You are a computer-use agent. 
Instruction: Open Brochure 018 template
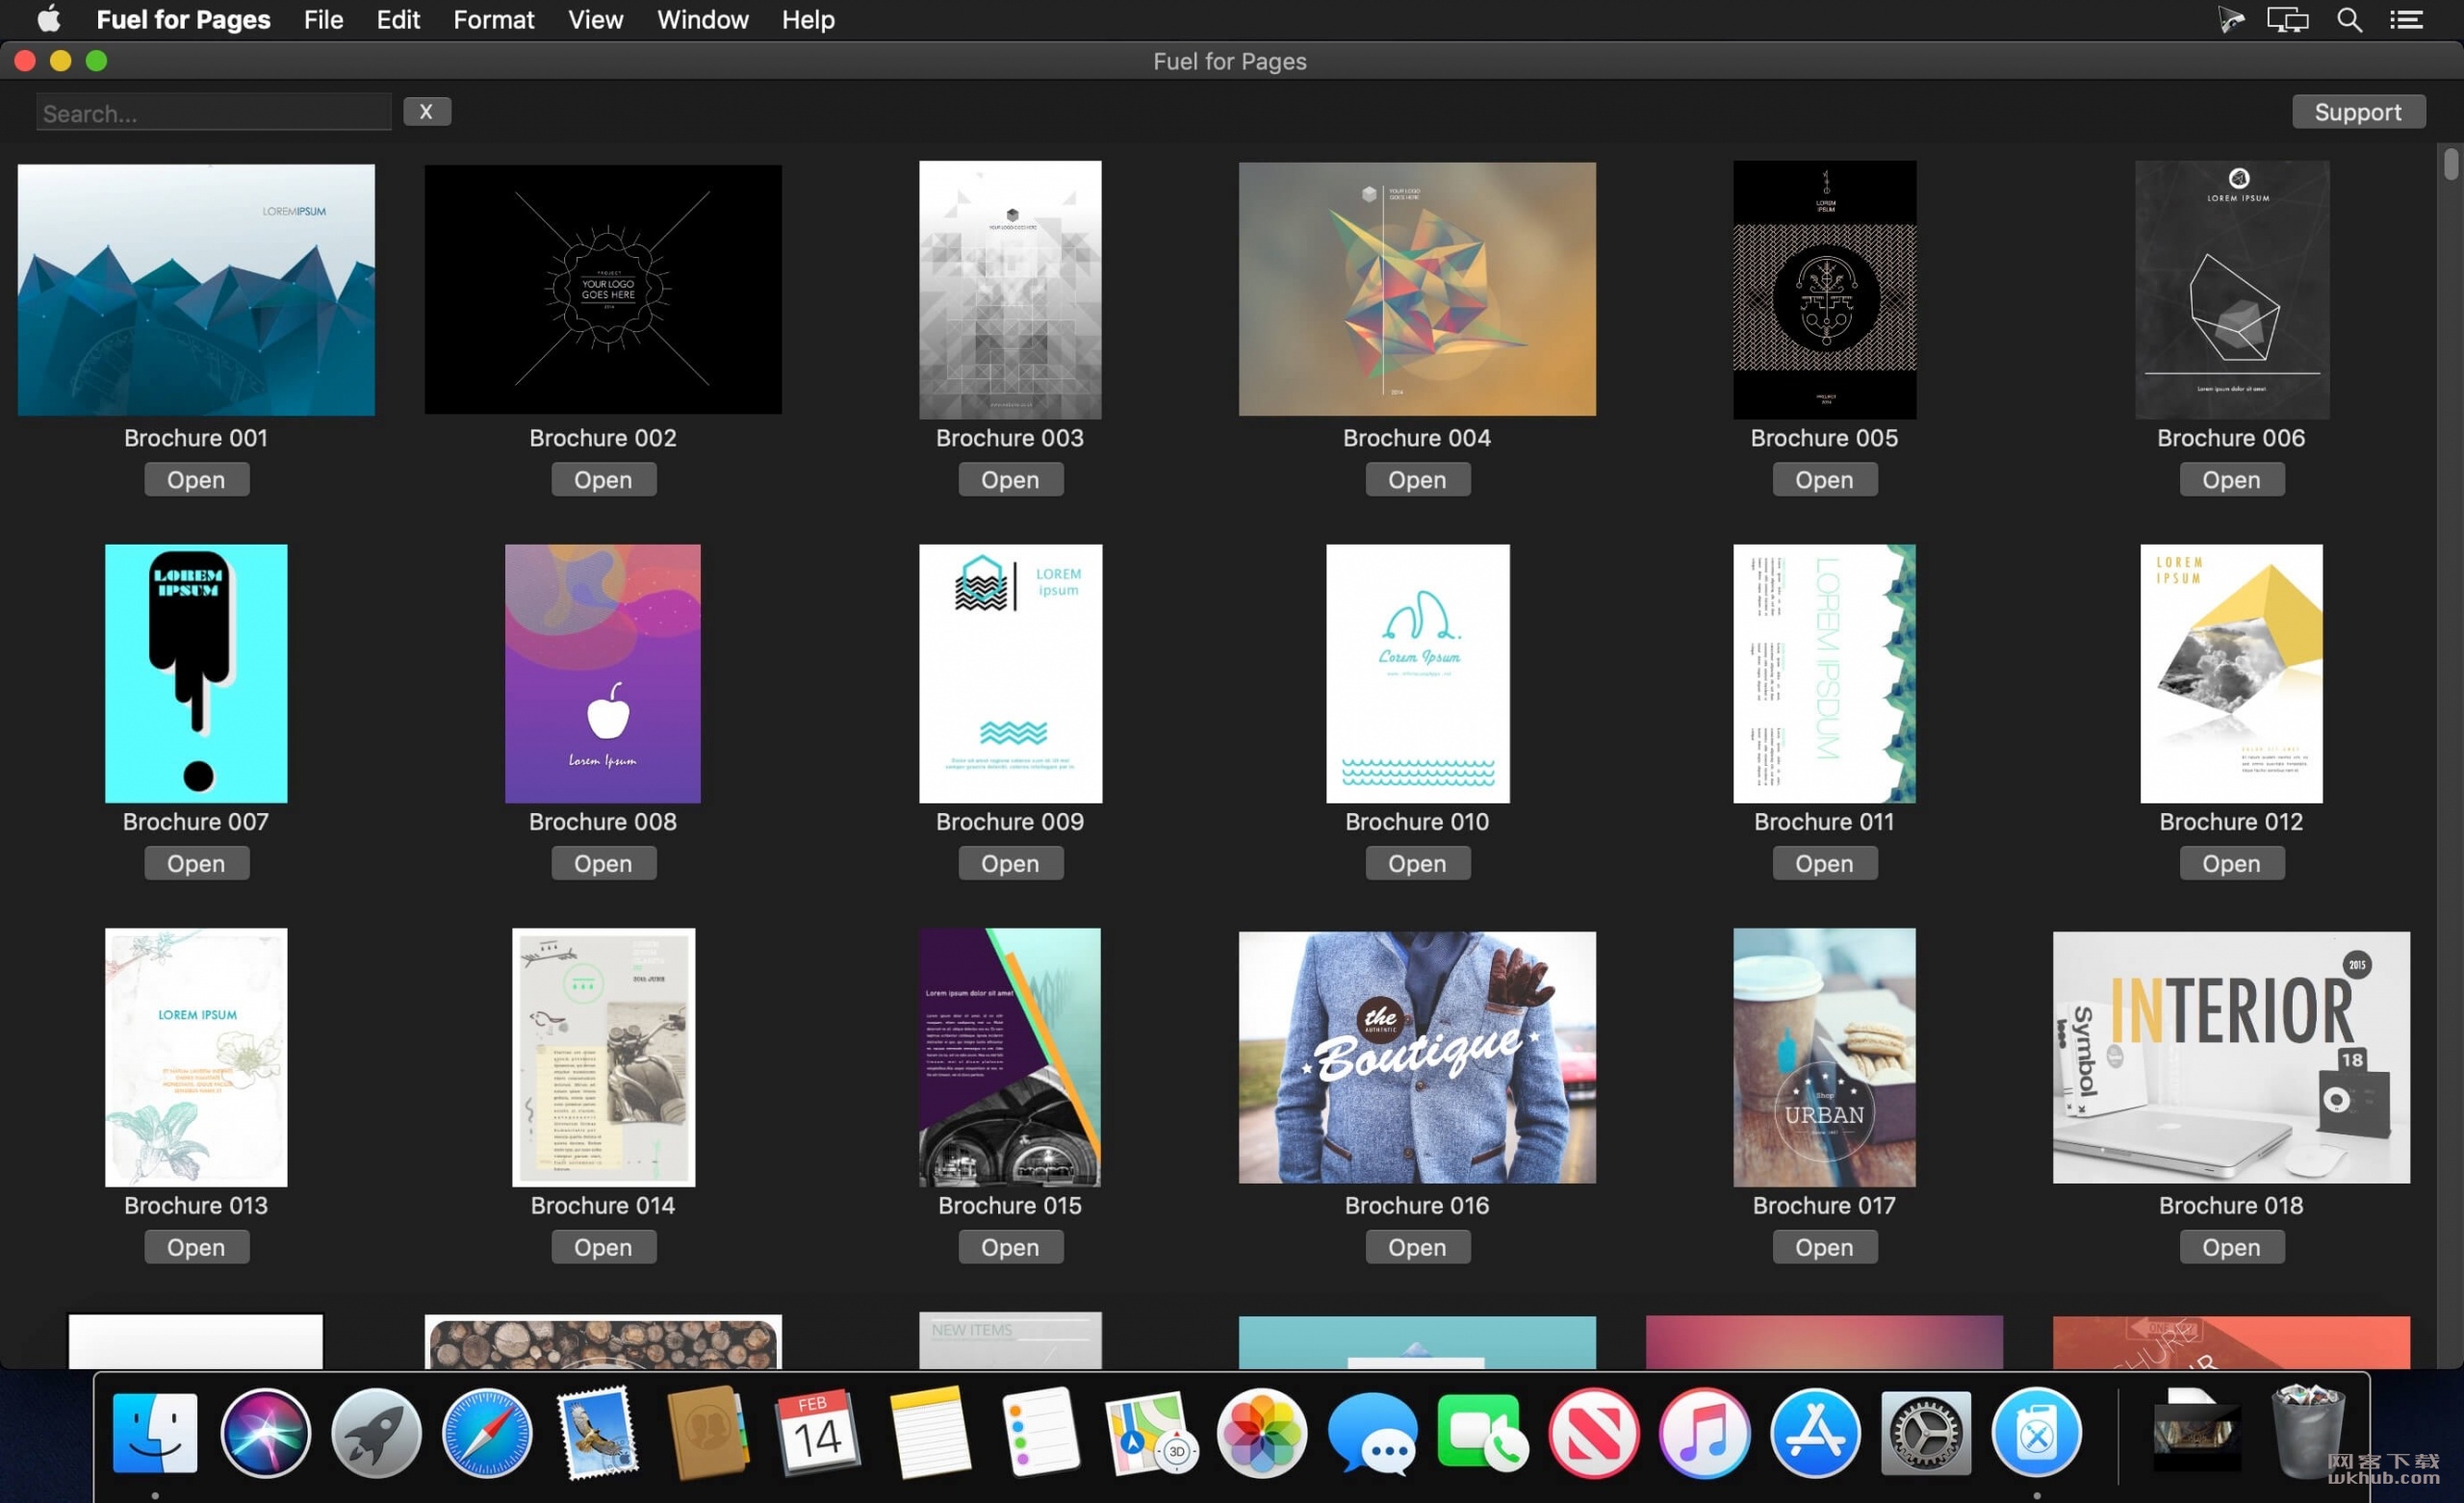click(x=2231, y=1247)
